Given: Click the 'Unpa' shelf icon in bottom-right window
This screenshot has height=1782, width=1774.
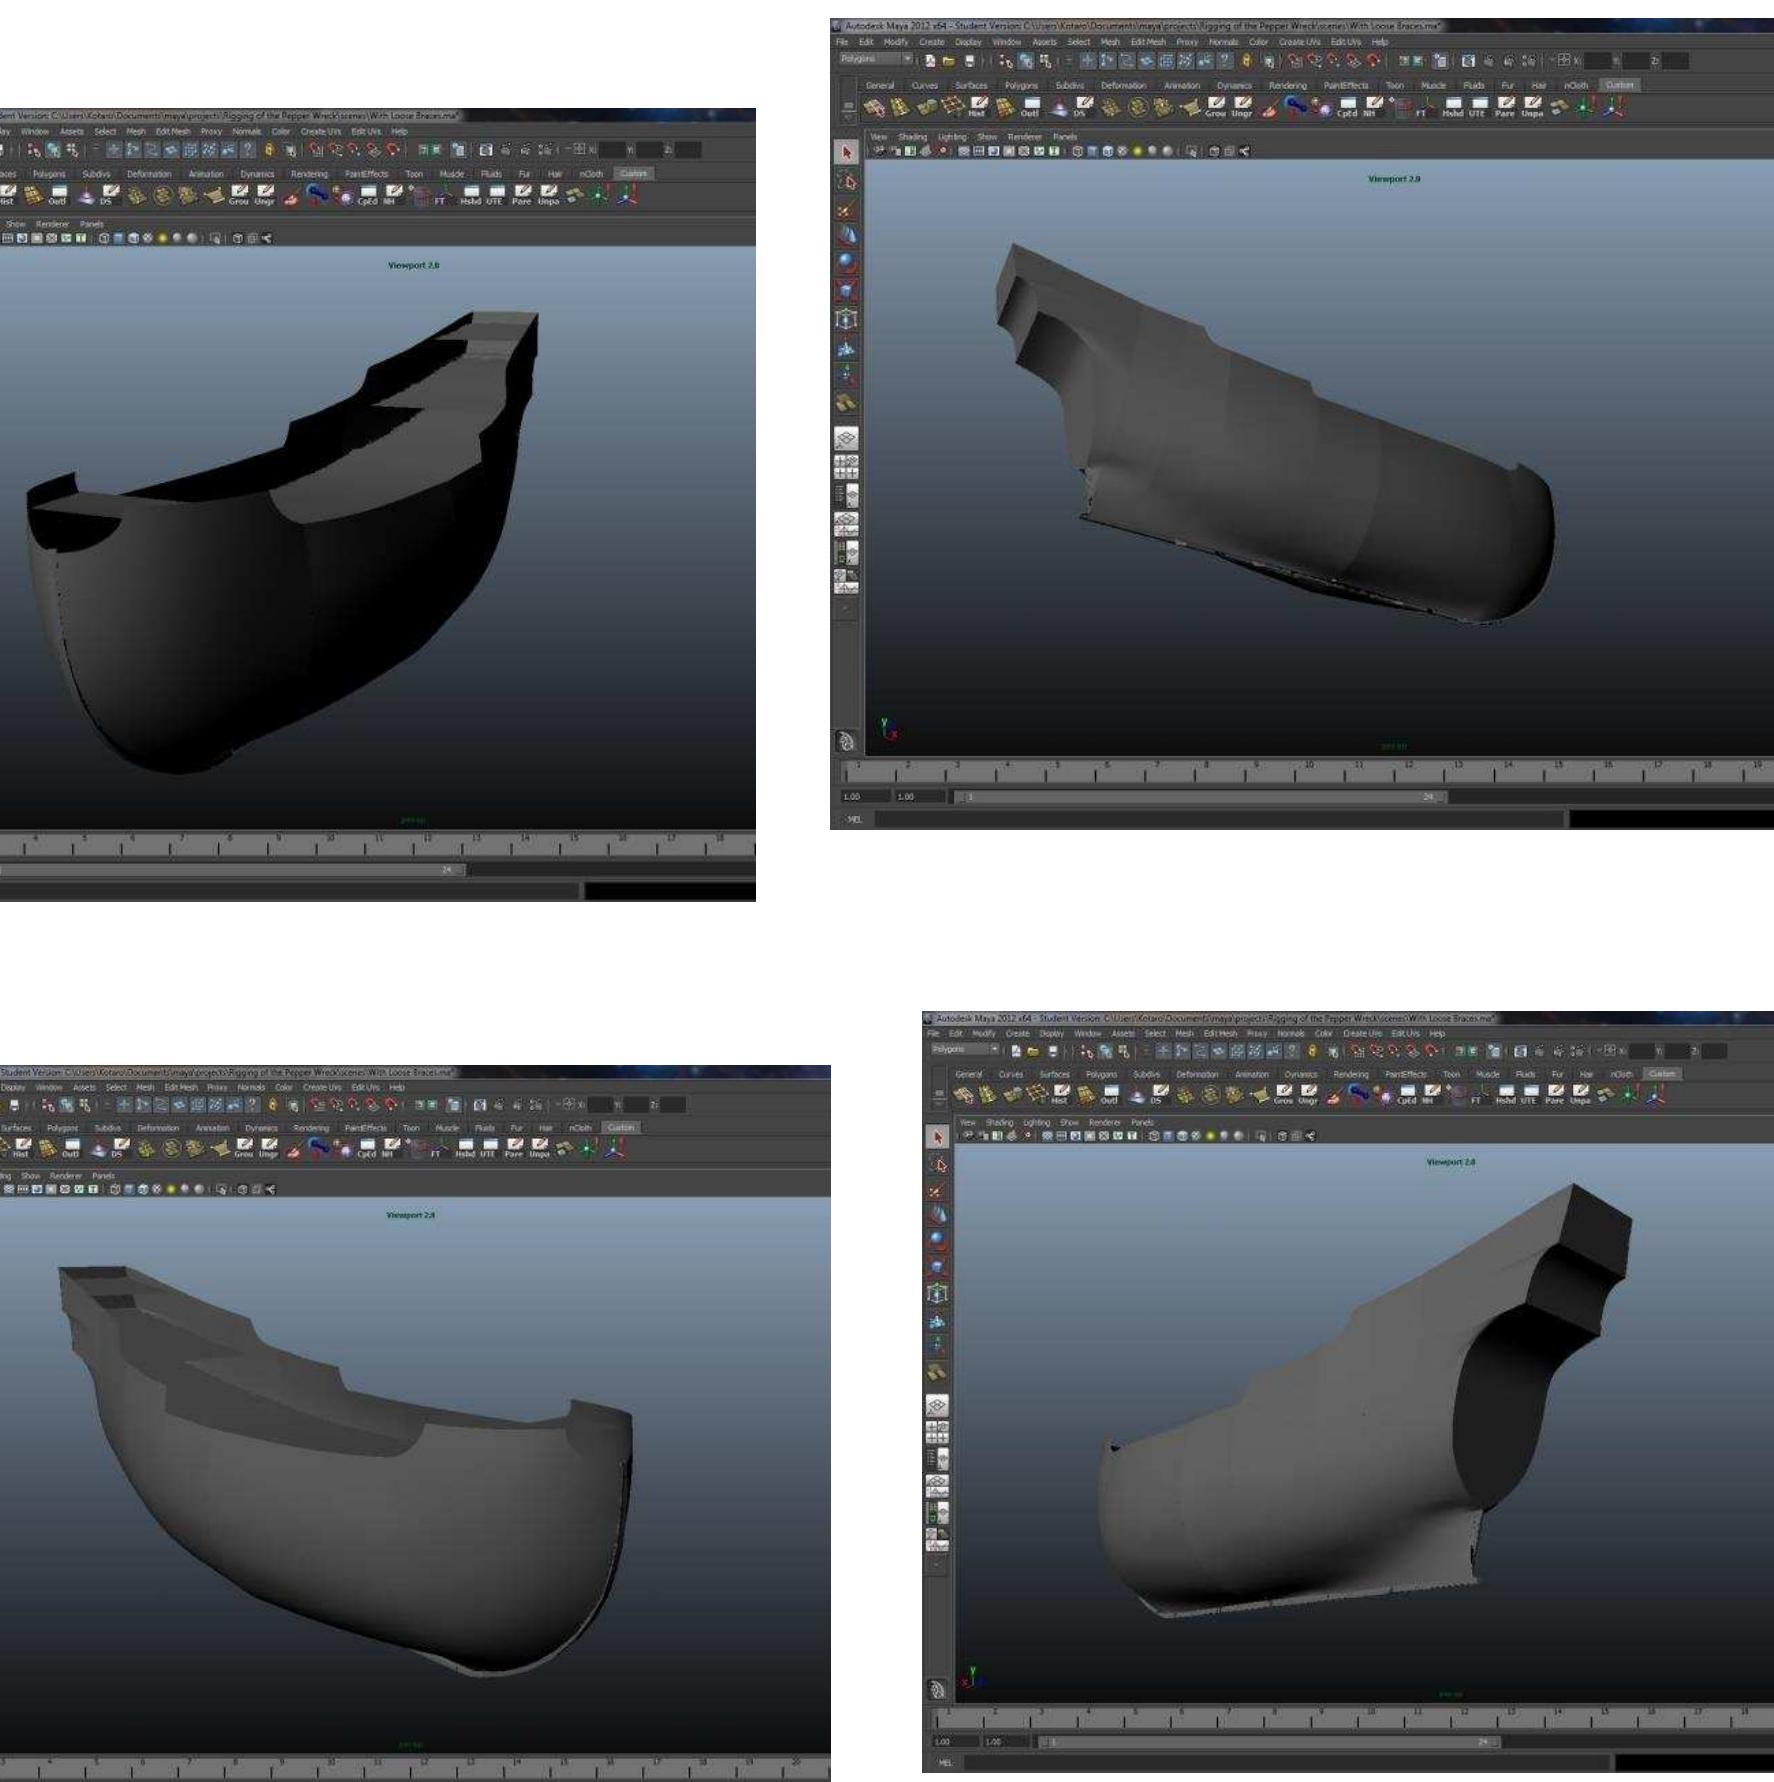Looking at the screenshot, I should pos(1579,1095).
